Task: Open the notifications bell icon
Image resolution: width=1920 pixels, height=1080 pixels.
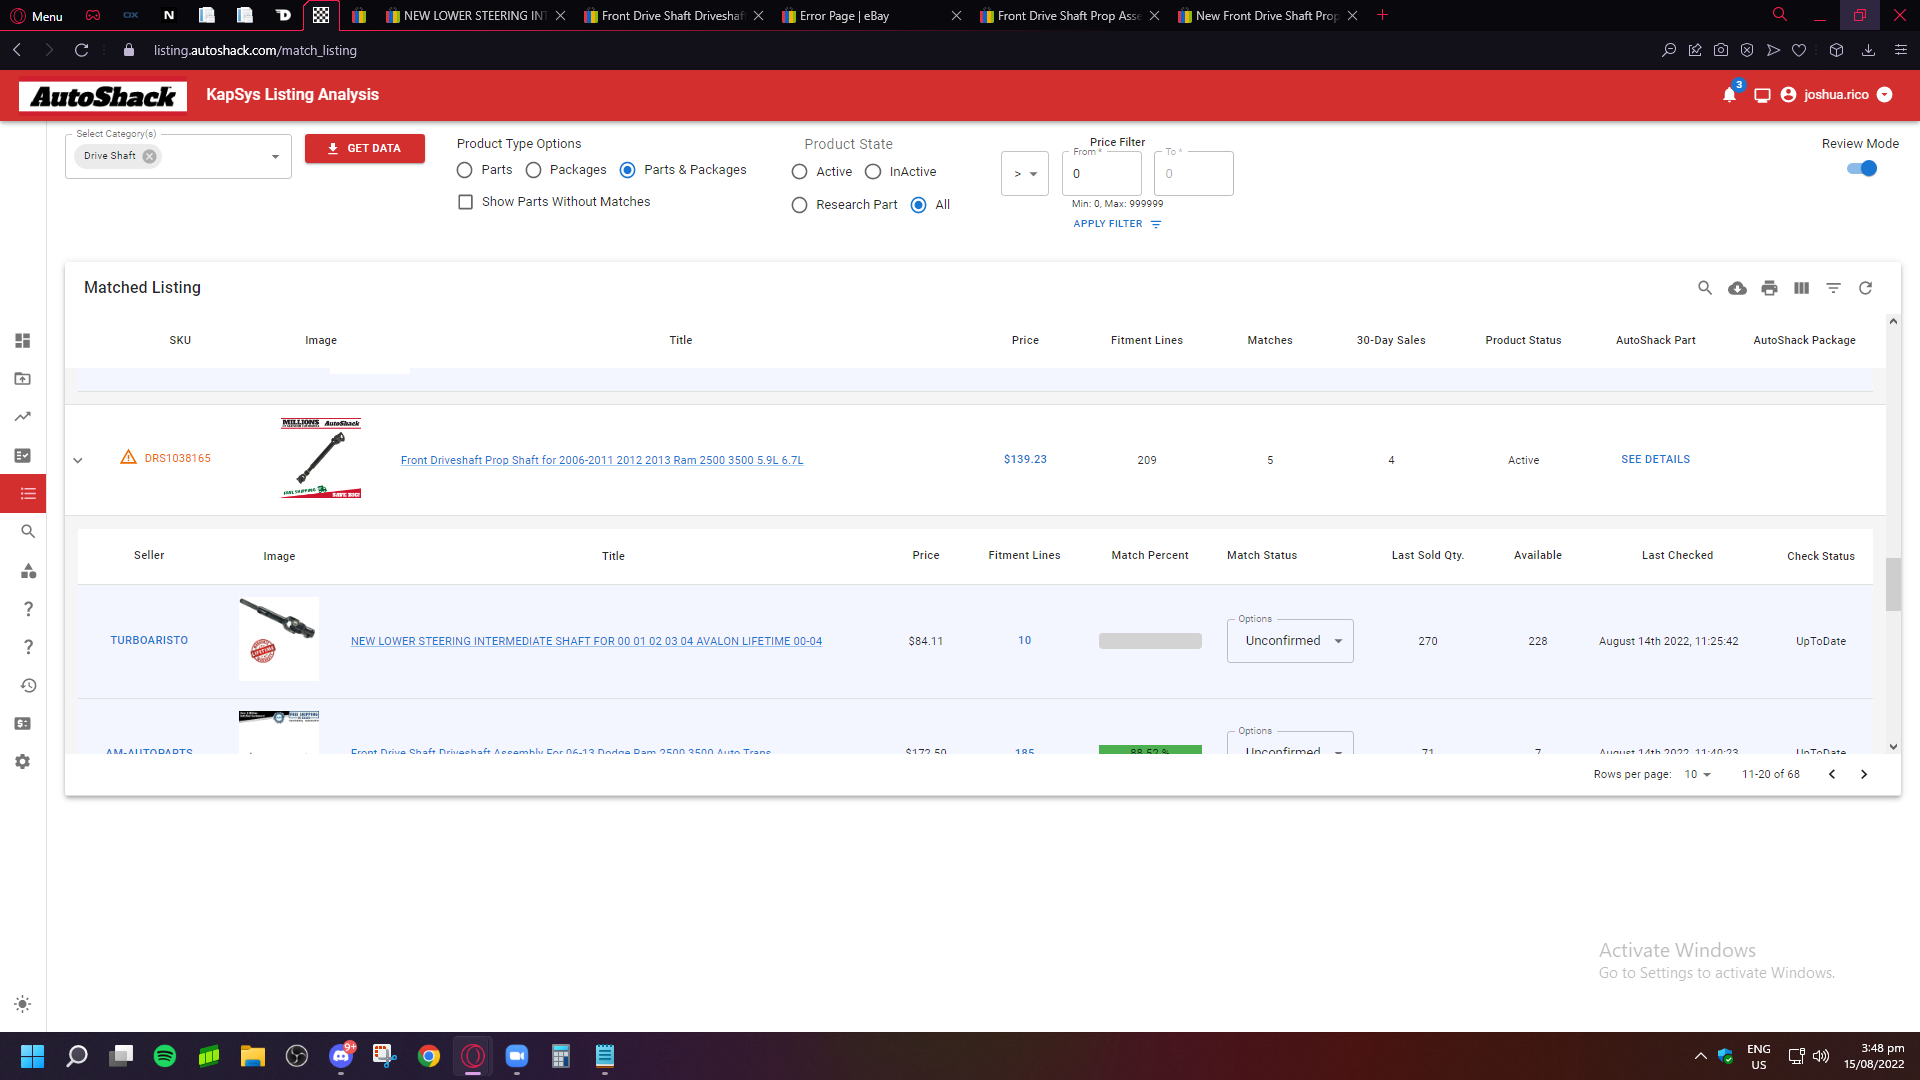Action: coord(1729,95)
